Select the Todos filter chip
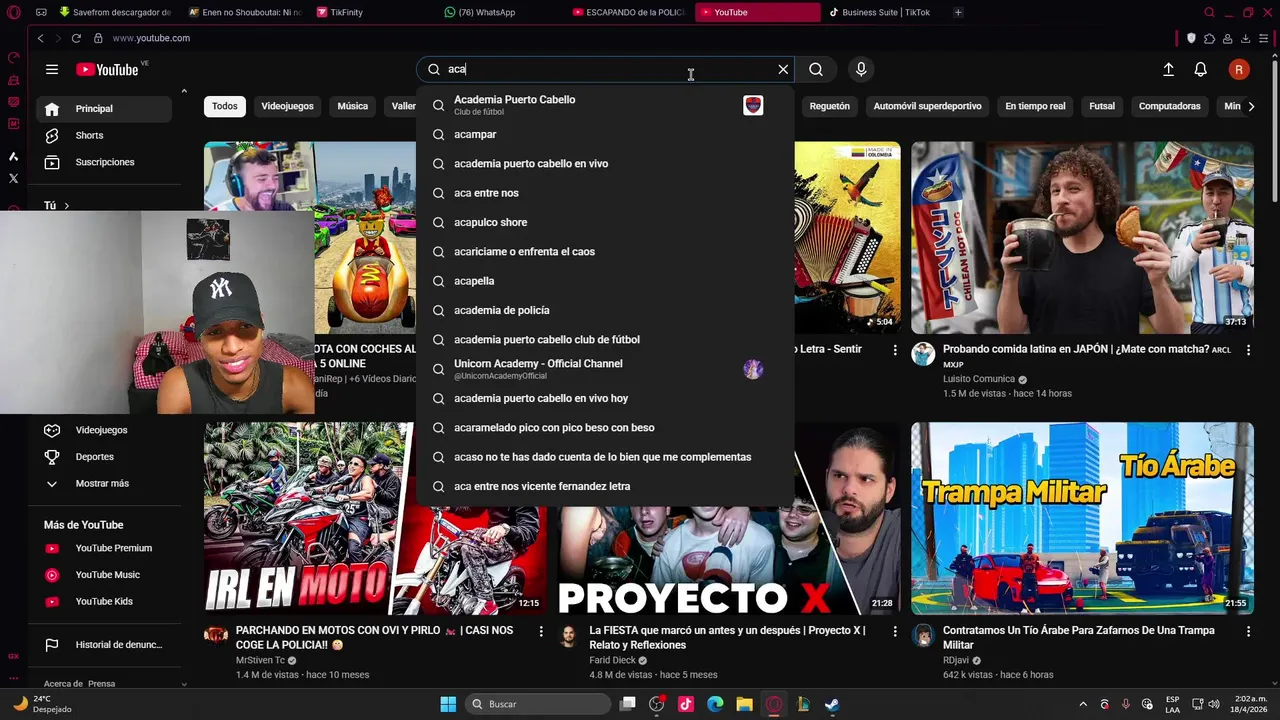Screen dimensions: 1280x720 coord(225,106)
